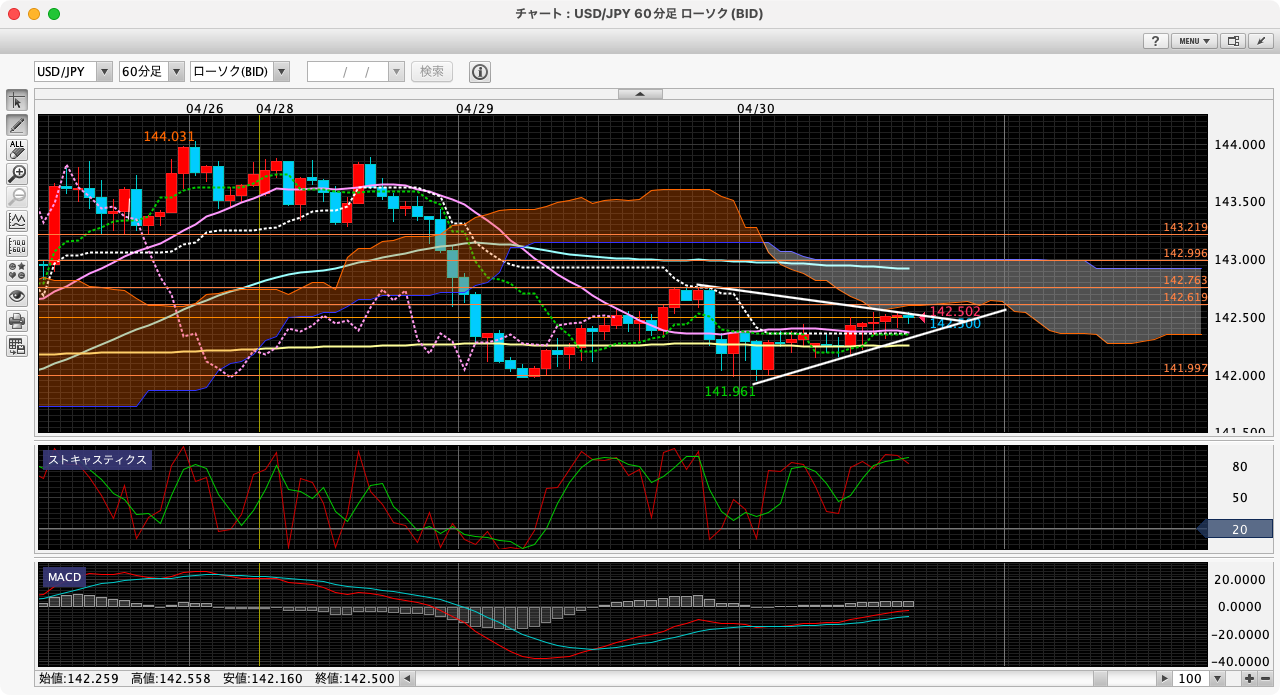
Task: Click the MACD indicator label
Action: 64,577
